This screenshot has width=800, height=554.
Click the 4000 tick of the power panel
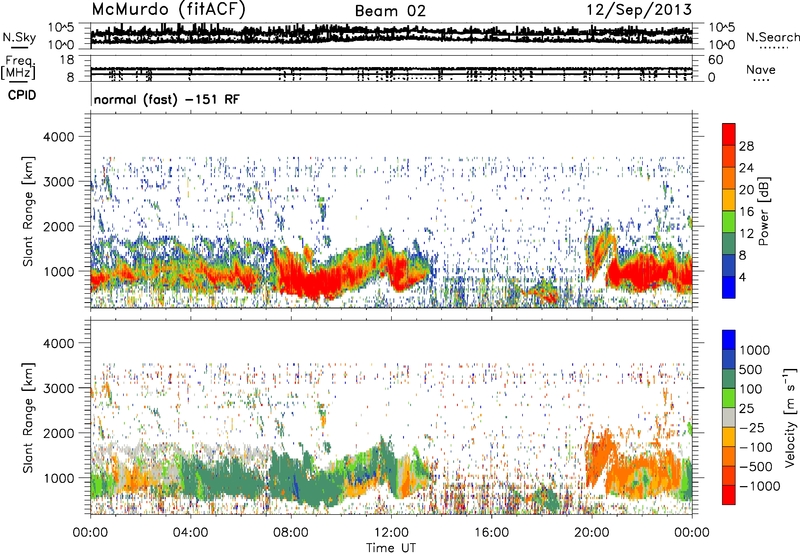(x=59, y=137)
